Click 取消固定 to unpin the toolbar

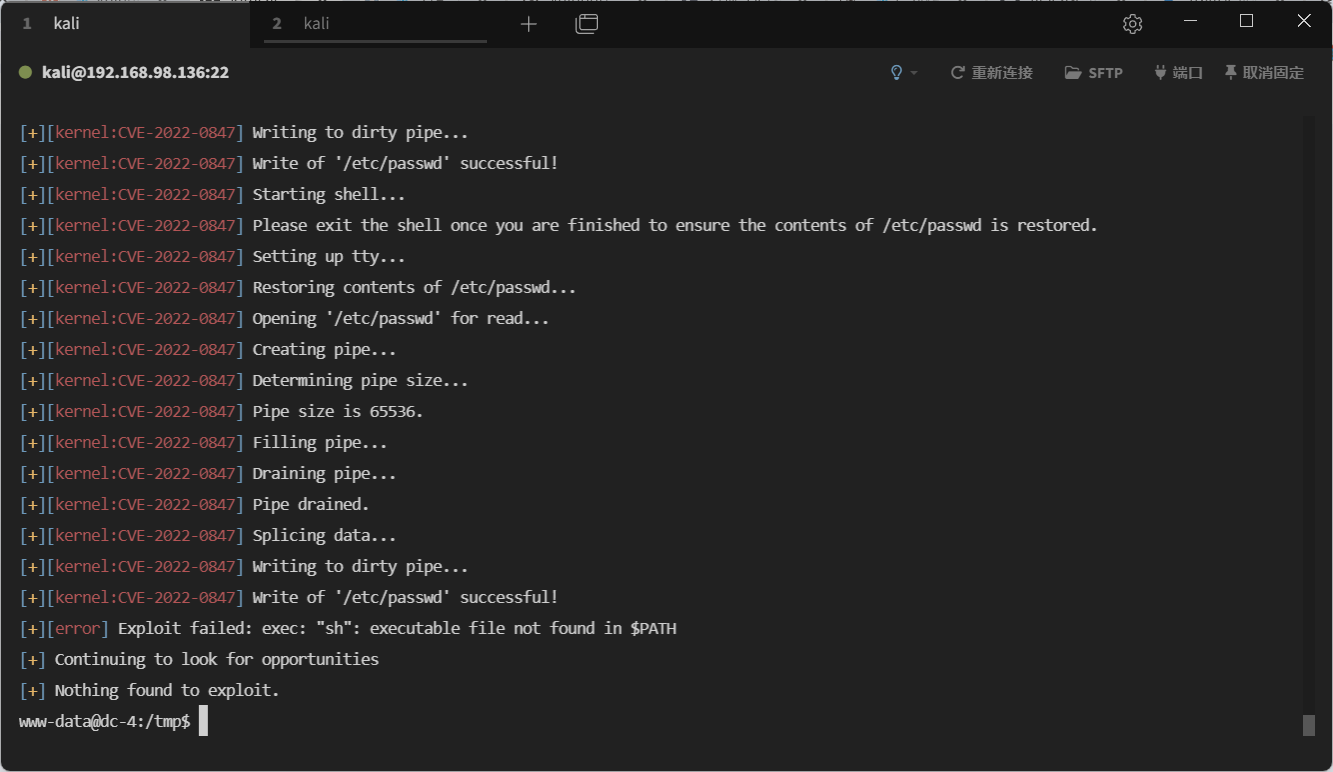coord(1264,73)
